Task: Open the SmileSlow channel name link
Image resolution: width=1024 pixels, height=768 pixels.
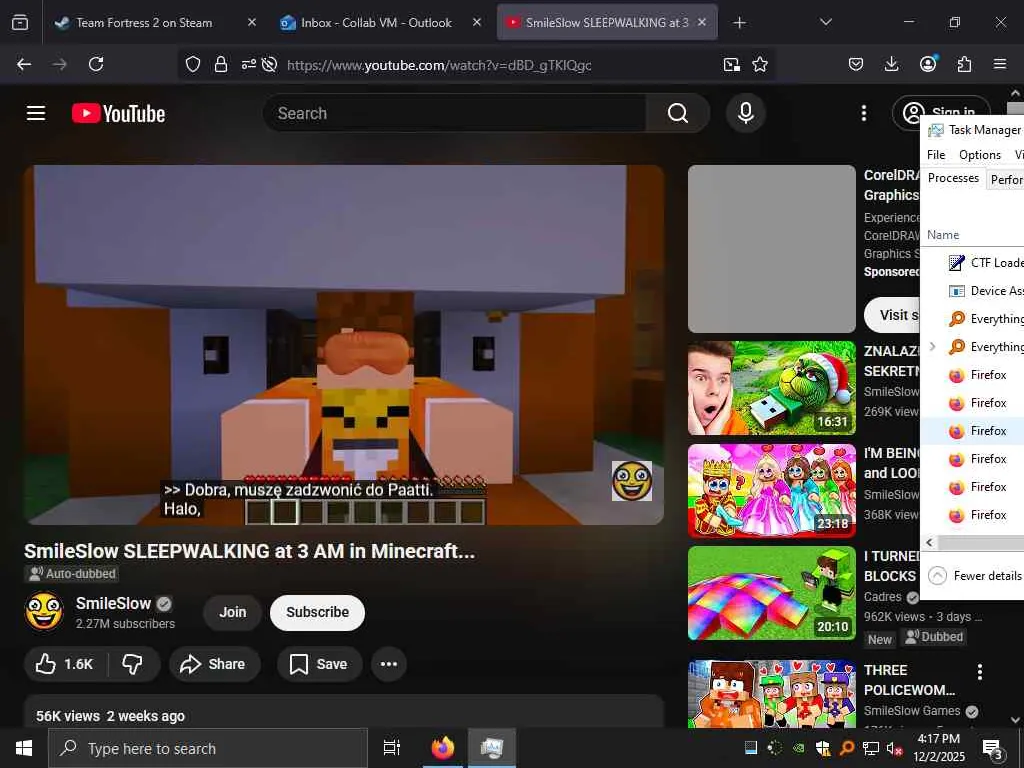Action: pyautogui.click(x=114, y=603)
